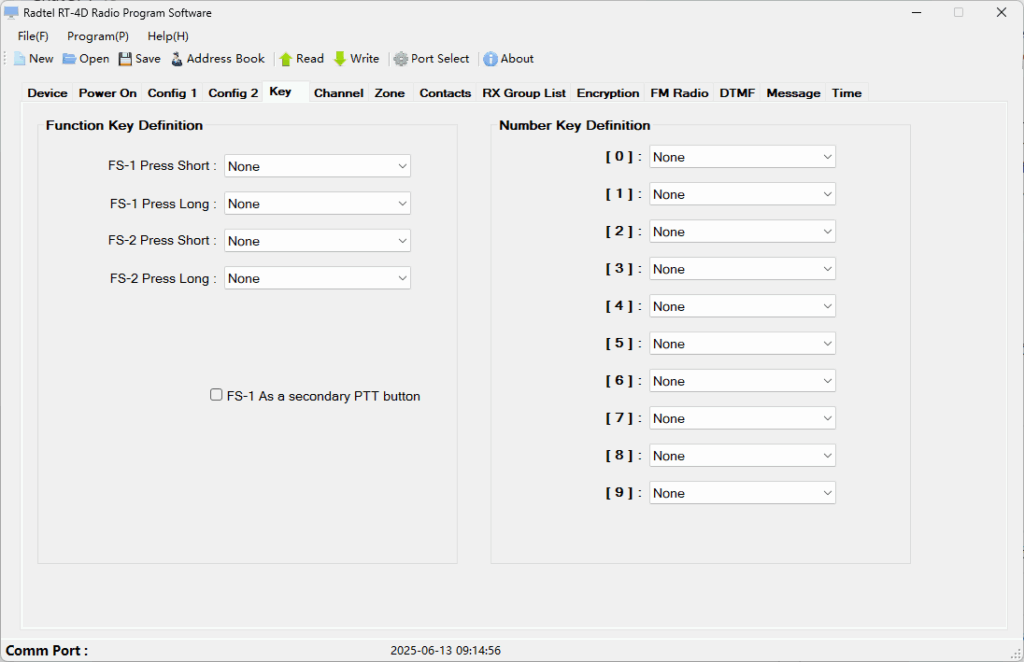Go to the Encryption tab
This screenshot has width=1024, height=662.
607,93
